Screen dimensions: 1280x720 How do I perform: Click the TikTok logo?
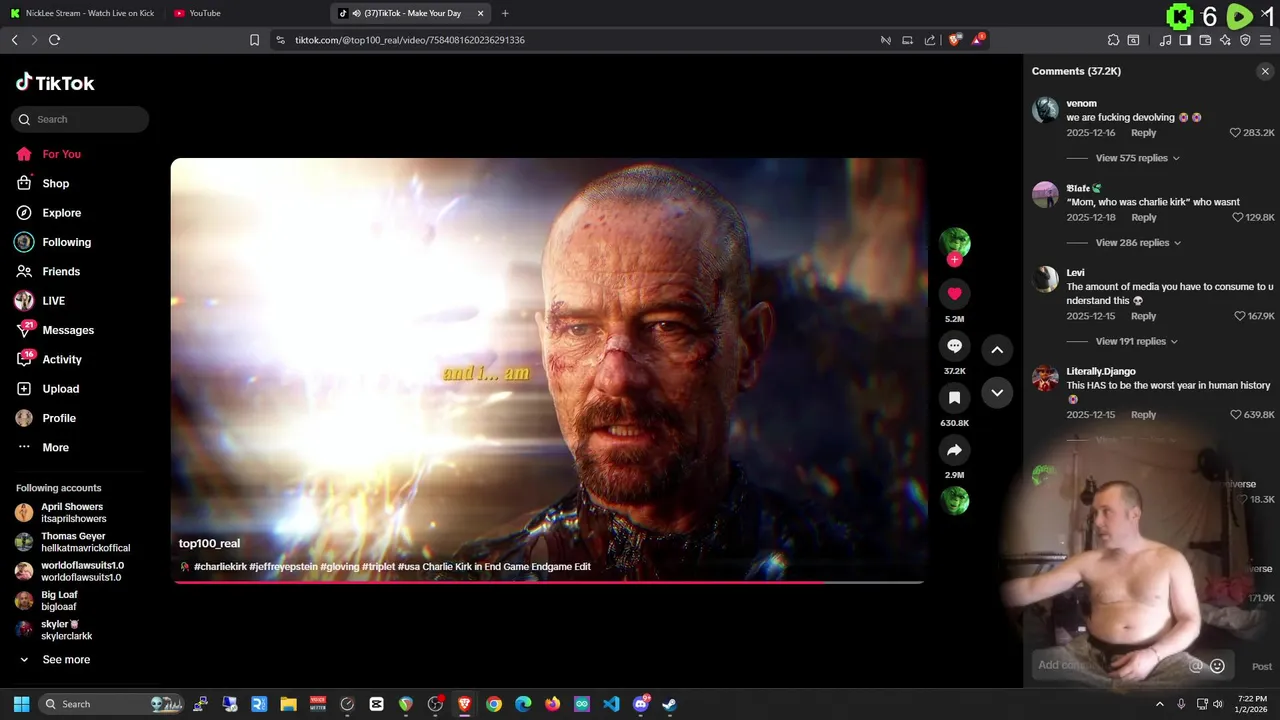click(55, 83)
